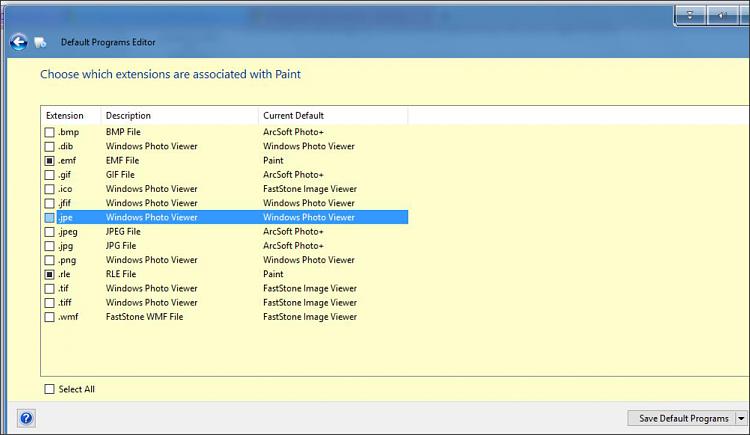The width and height of the screenshot is (750, 435).
Task: Click FastStone Image Viewer default in .tiff row
Action: coord(310,302)
